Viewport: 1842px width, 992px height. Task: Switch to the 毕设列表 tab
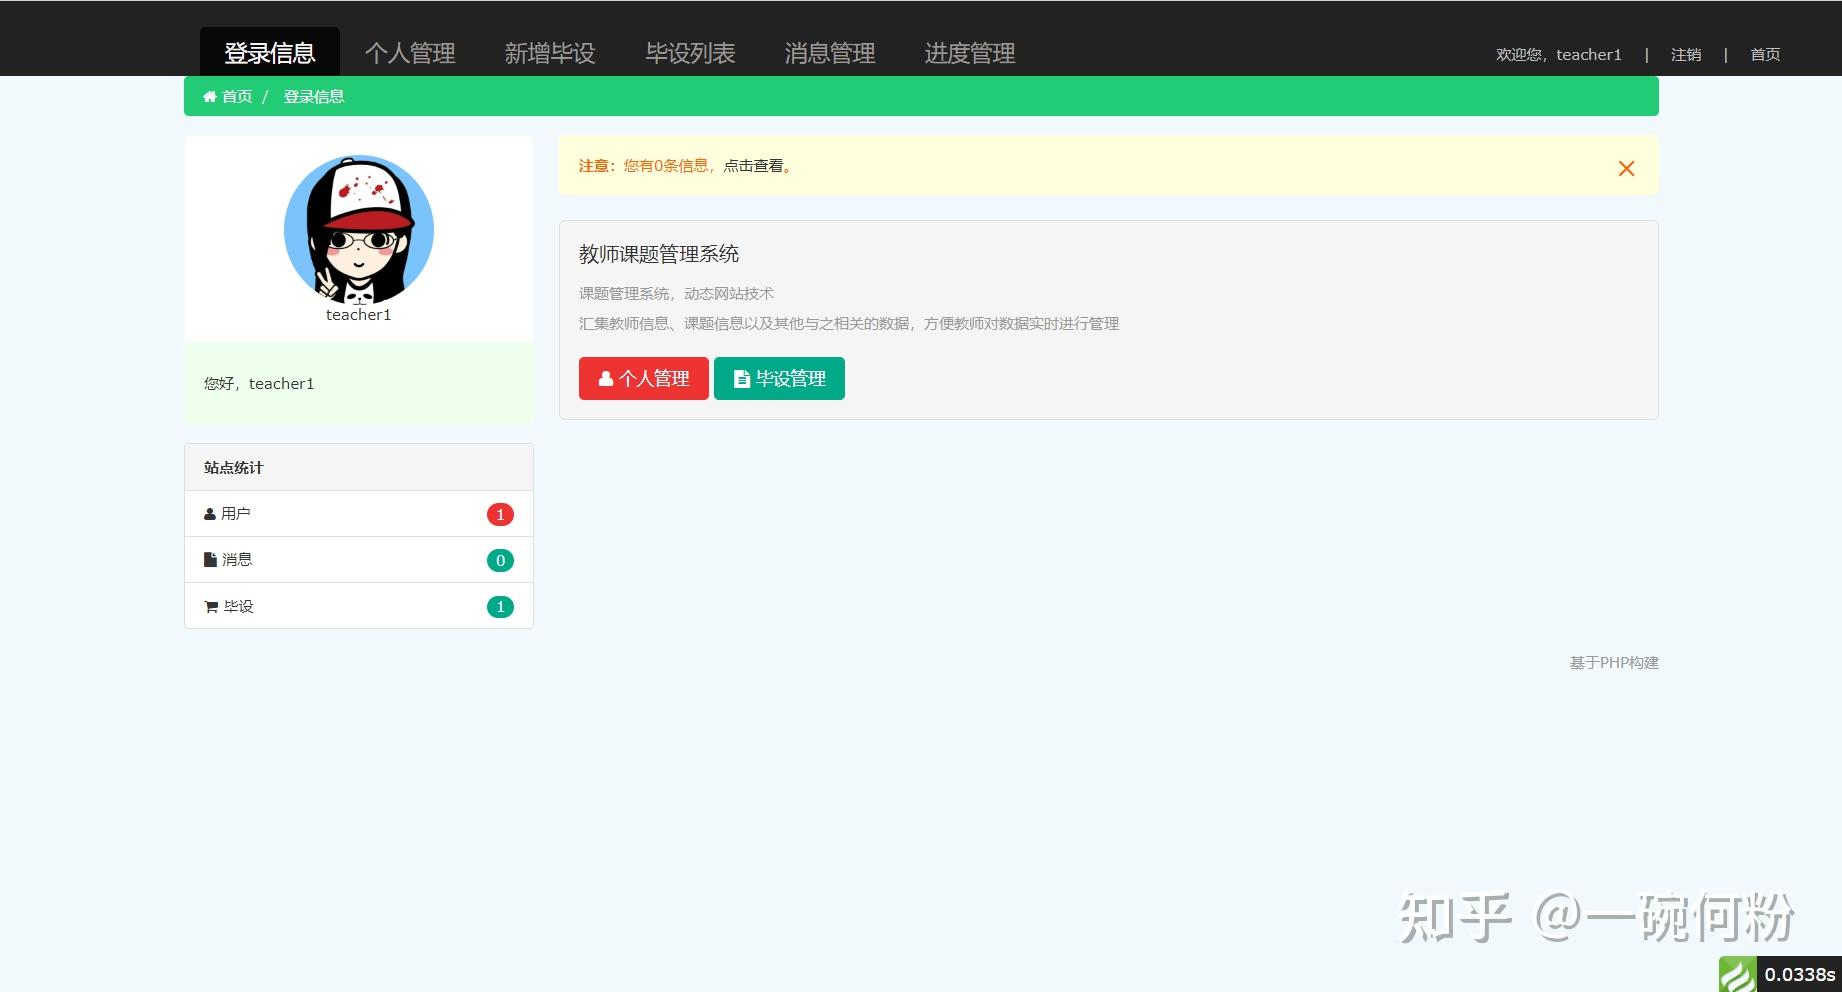(690, 53)
